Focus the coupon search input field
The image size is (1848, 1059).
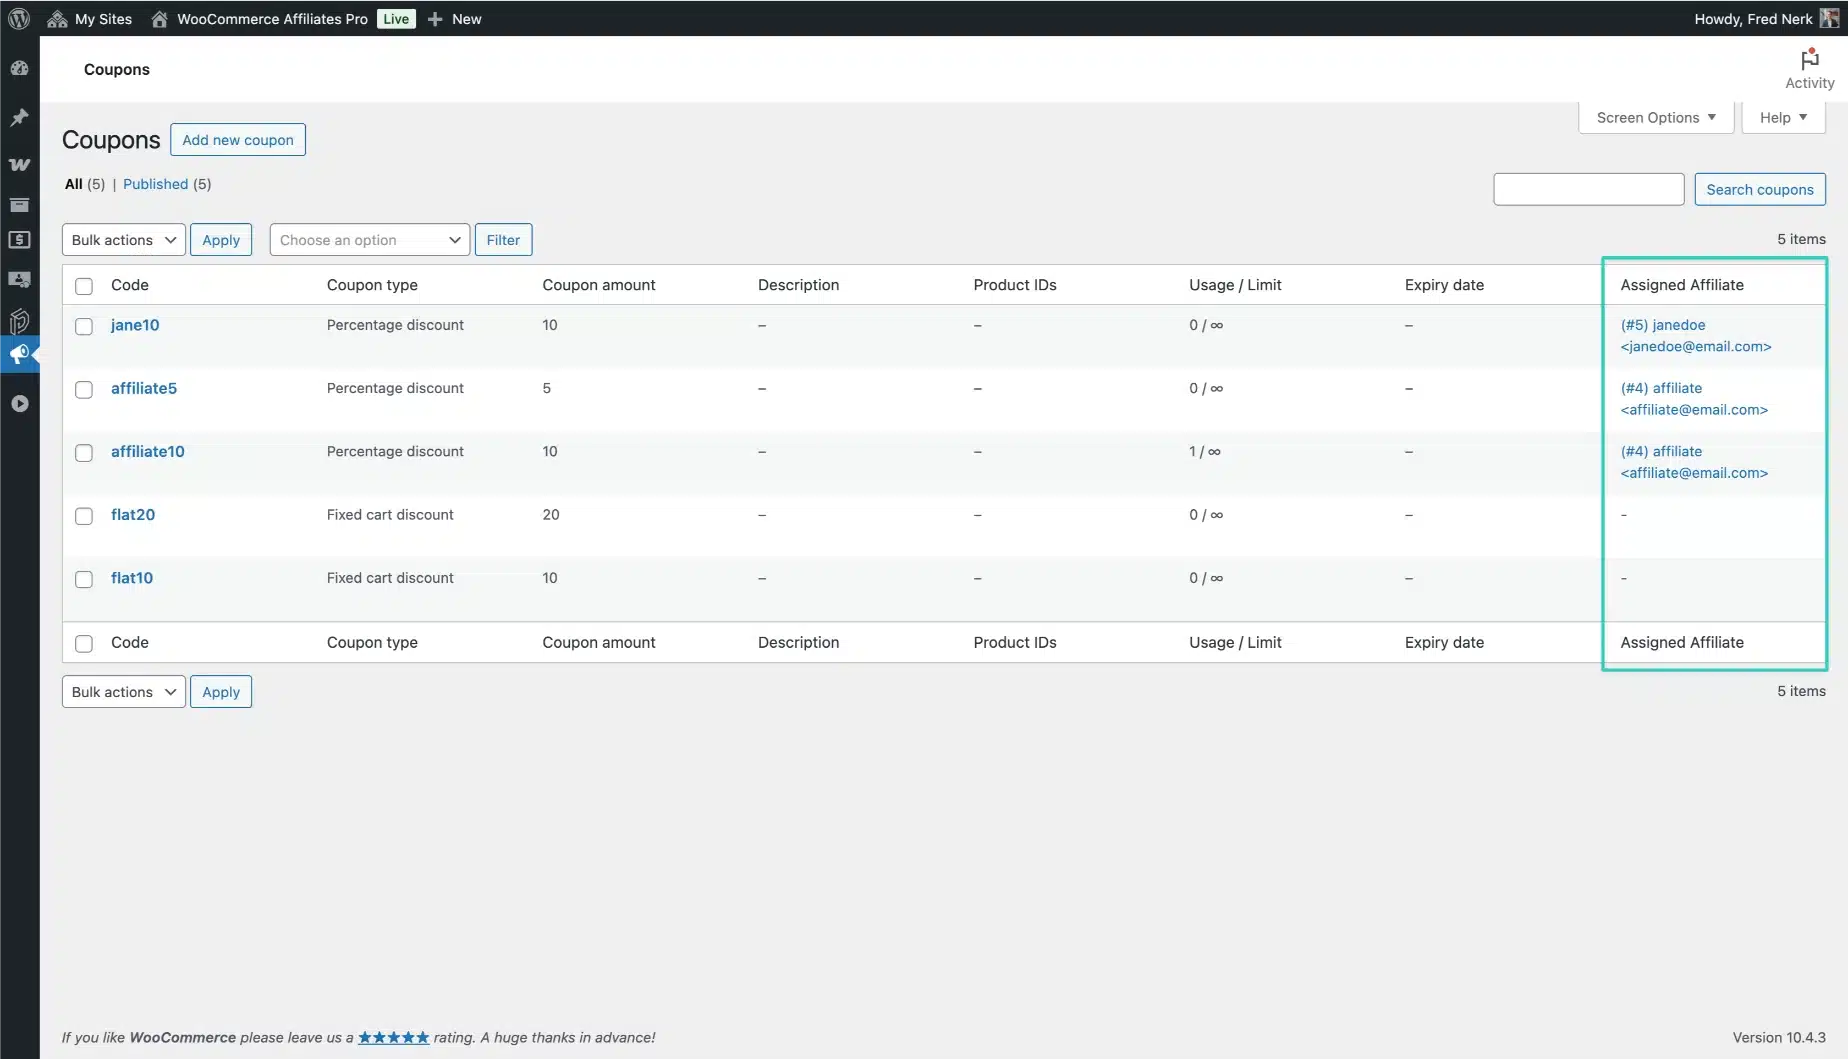[1588, 189]
